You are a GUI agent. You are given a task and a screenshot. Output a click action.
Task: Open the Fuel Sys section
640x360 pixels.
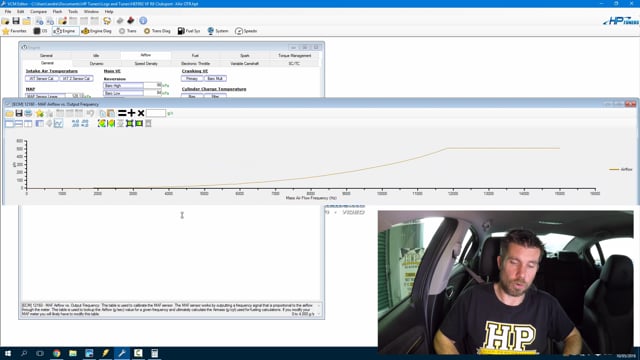tap(189, 31)
